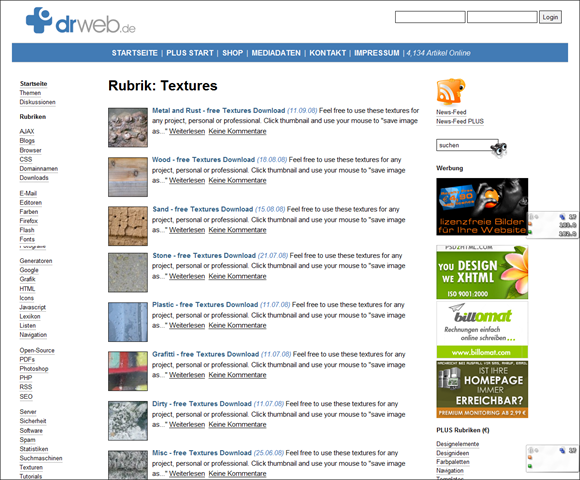This screenshot has height=480, width=580.
Task: Open the Misc texture thumbnail
Action: [x=128, y=465]
